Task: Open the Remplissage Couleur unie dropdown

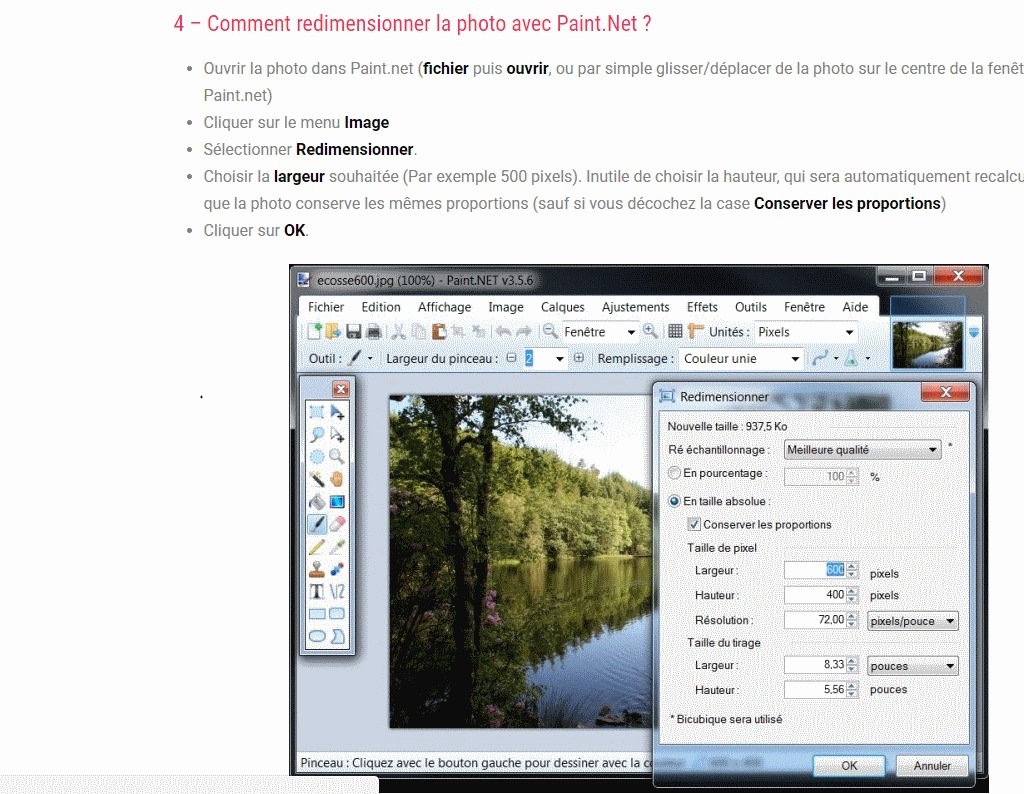Action: pyautogui.click(x=742, y=359)
